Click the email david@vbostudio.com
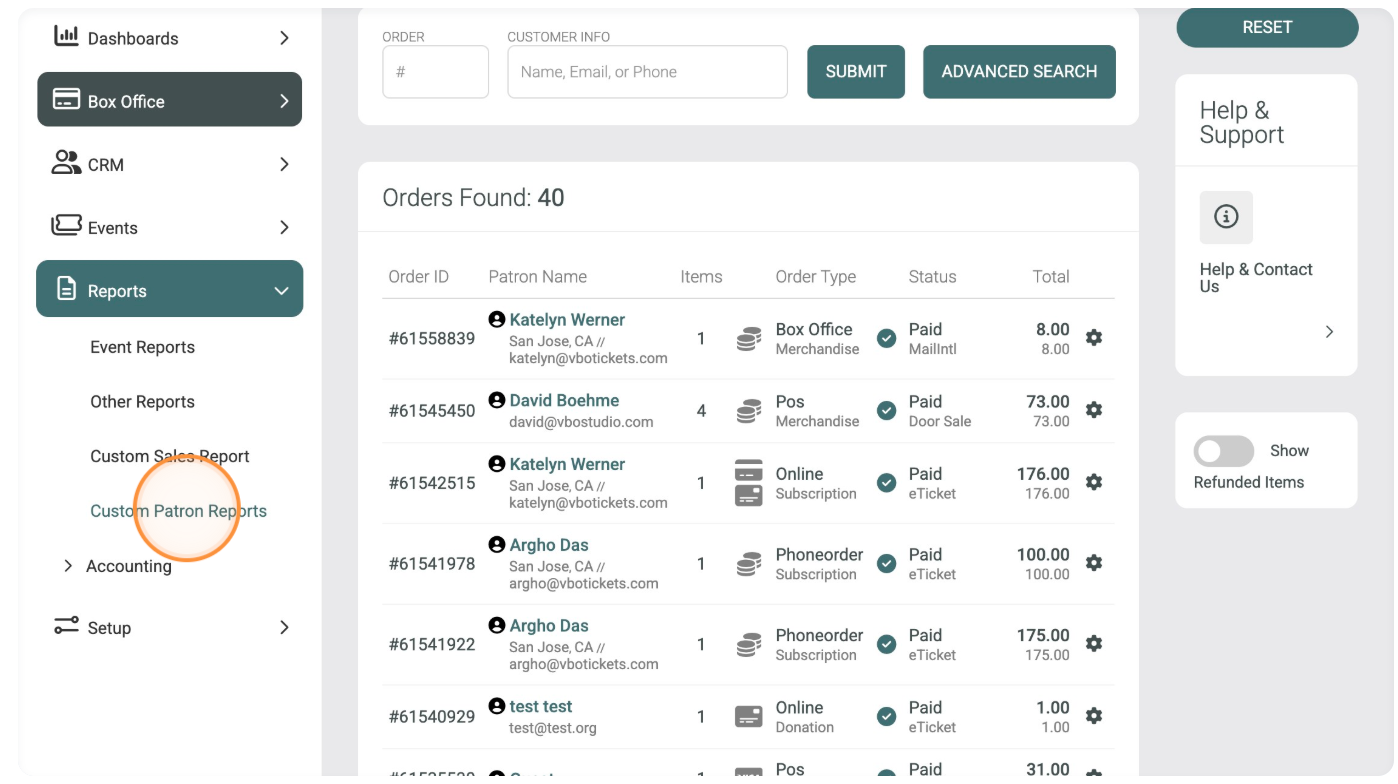 581,422
